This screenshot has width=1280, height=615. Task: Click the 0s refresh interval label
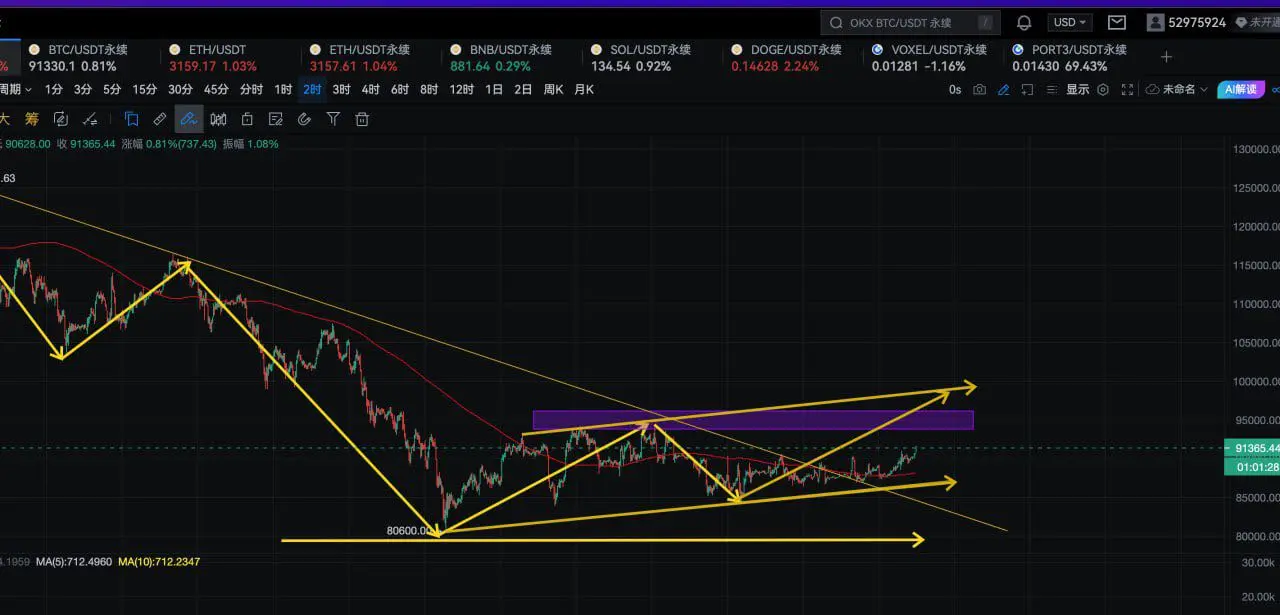coord(955,89)
